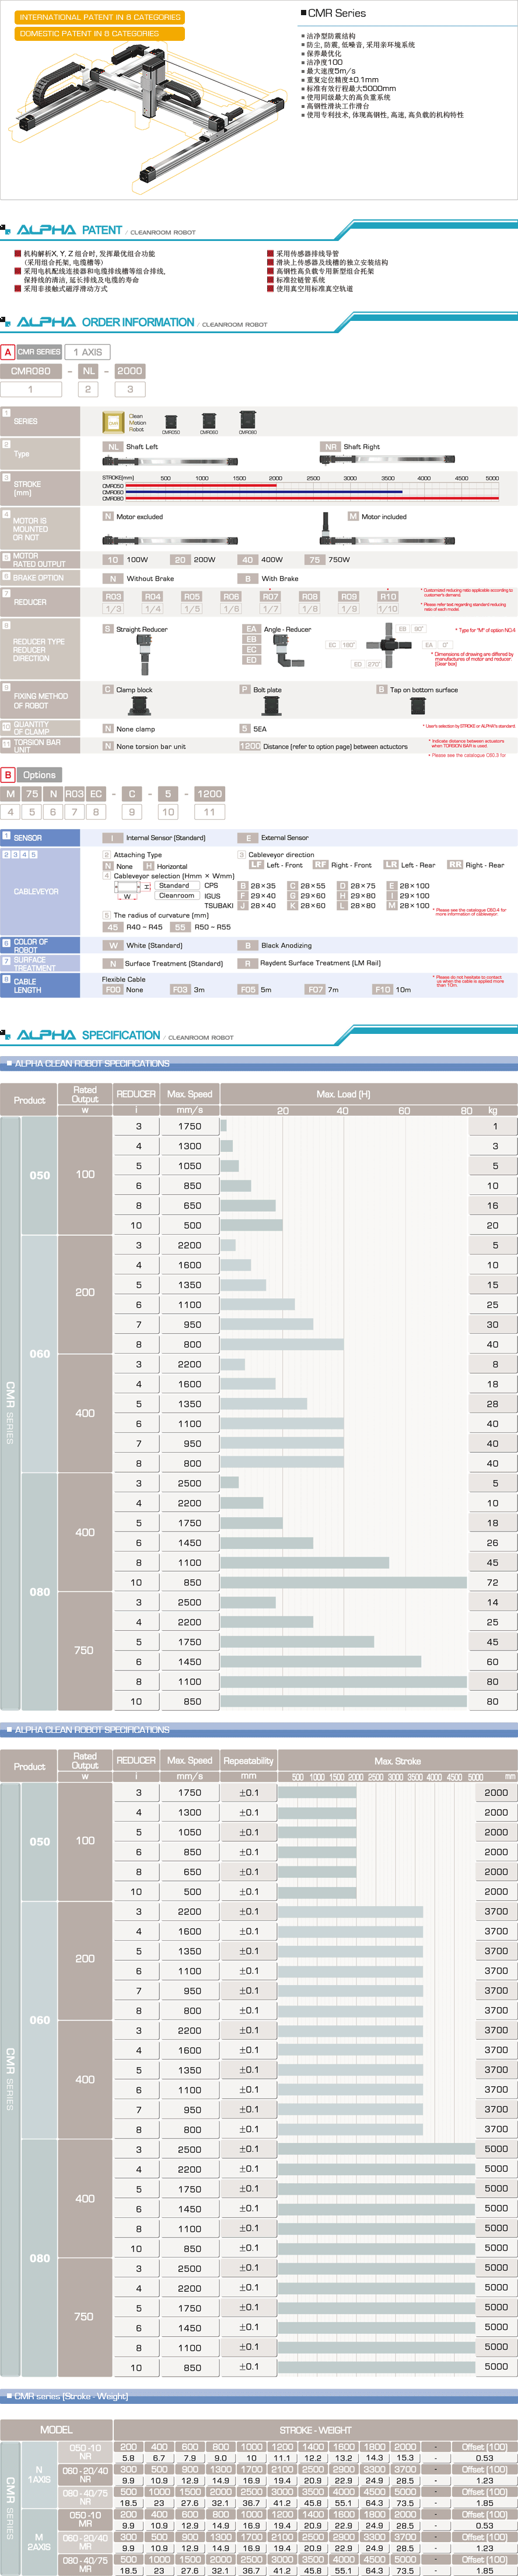Select the R Raydent Surface Treatment tag

[x=247, y=964]
